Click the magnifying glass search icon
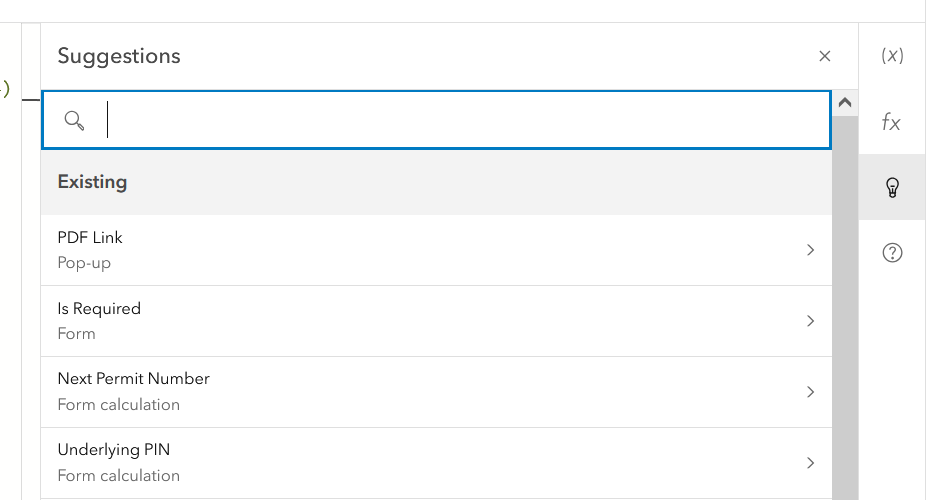Viewport: 938px width, 500px height. pos(74,121)
